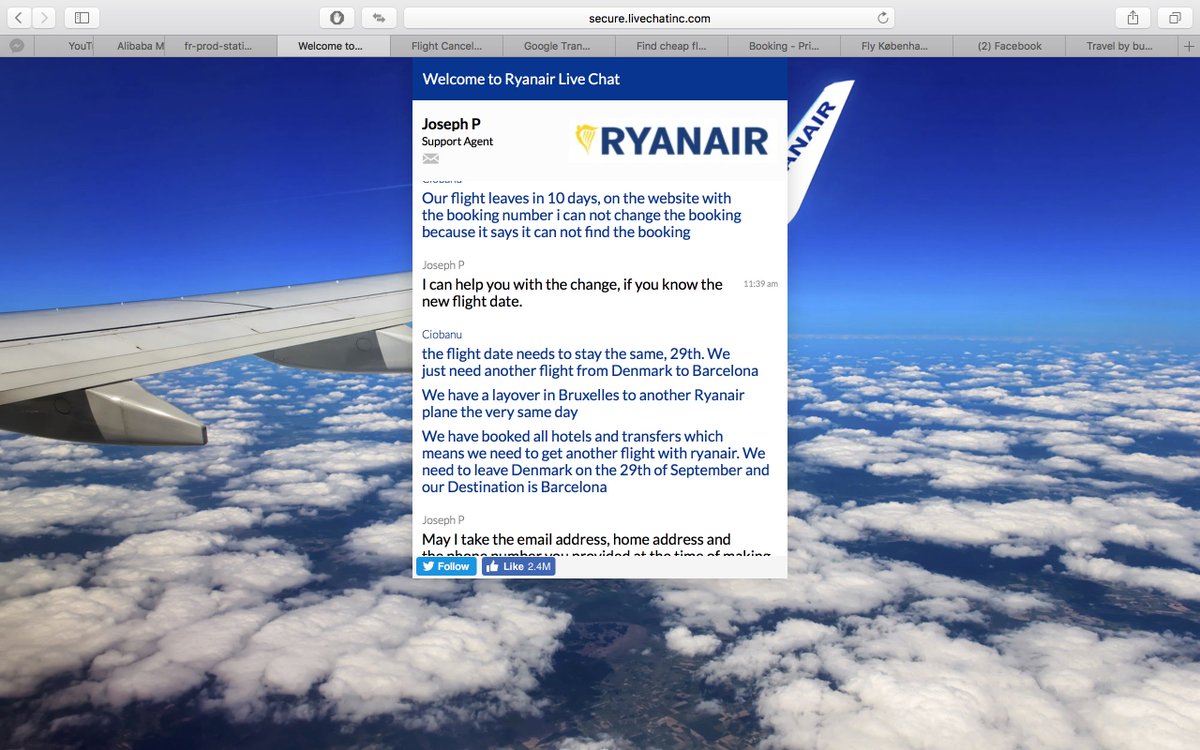Viewport: 1200px width, 750px height.
Task: Open the Google Translate tab
Action: (x=558, y=46)
